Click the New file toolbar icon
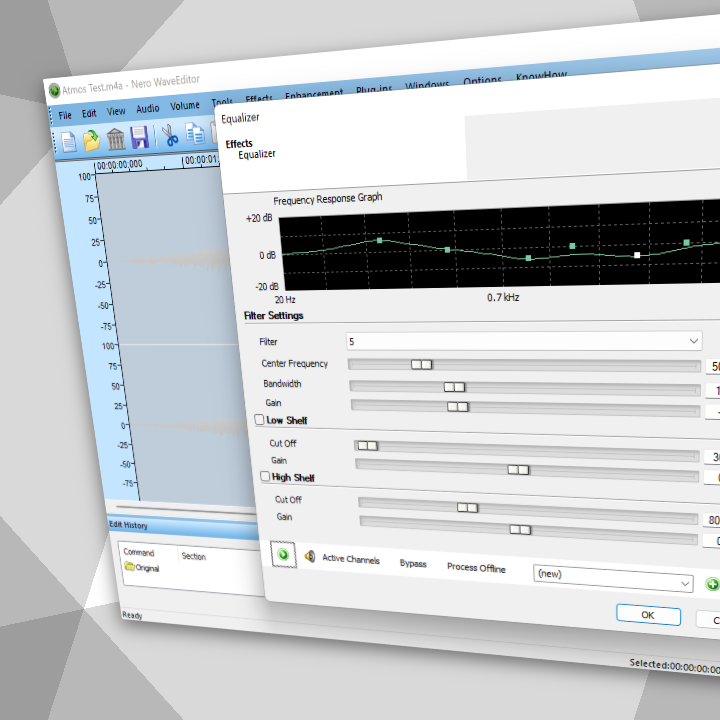The image size is (720, 720). 69,141
